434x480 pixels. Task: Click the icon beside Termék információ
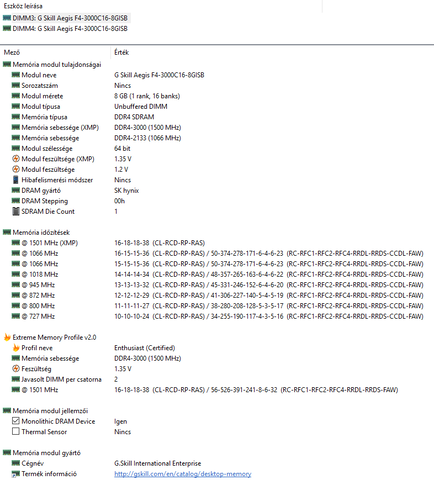[x=16, y=474]
